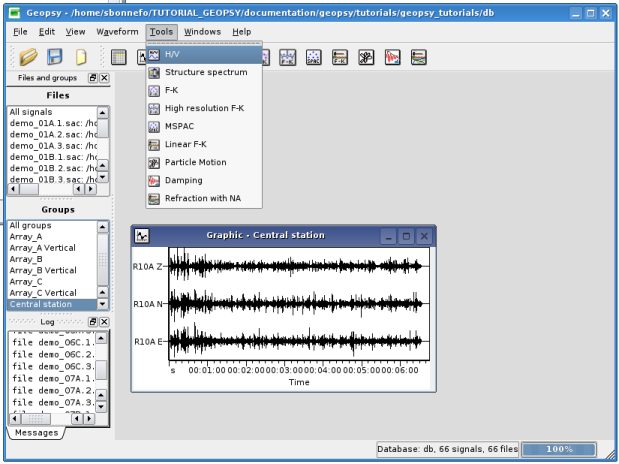Select demo_01A.2.sac in Files list
The image size is (619, 464).
pos(53,135)
